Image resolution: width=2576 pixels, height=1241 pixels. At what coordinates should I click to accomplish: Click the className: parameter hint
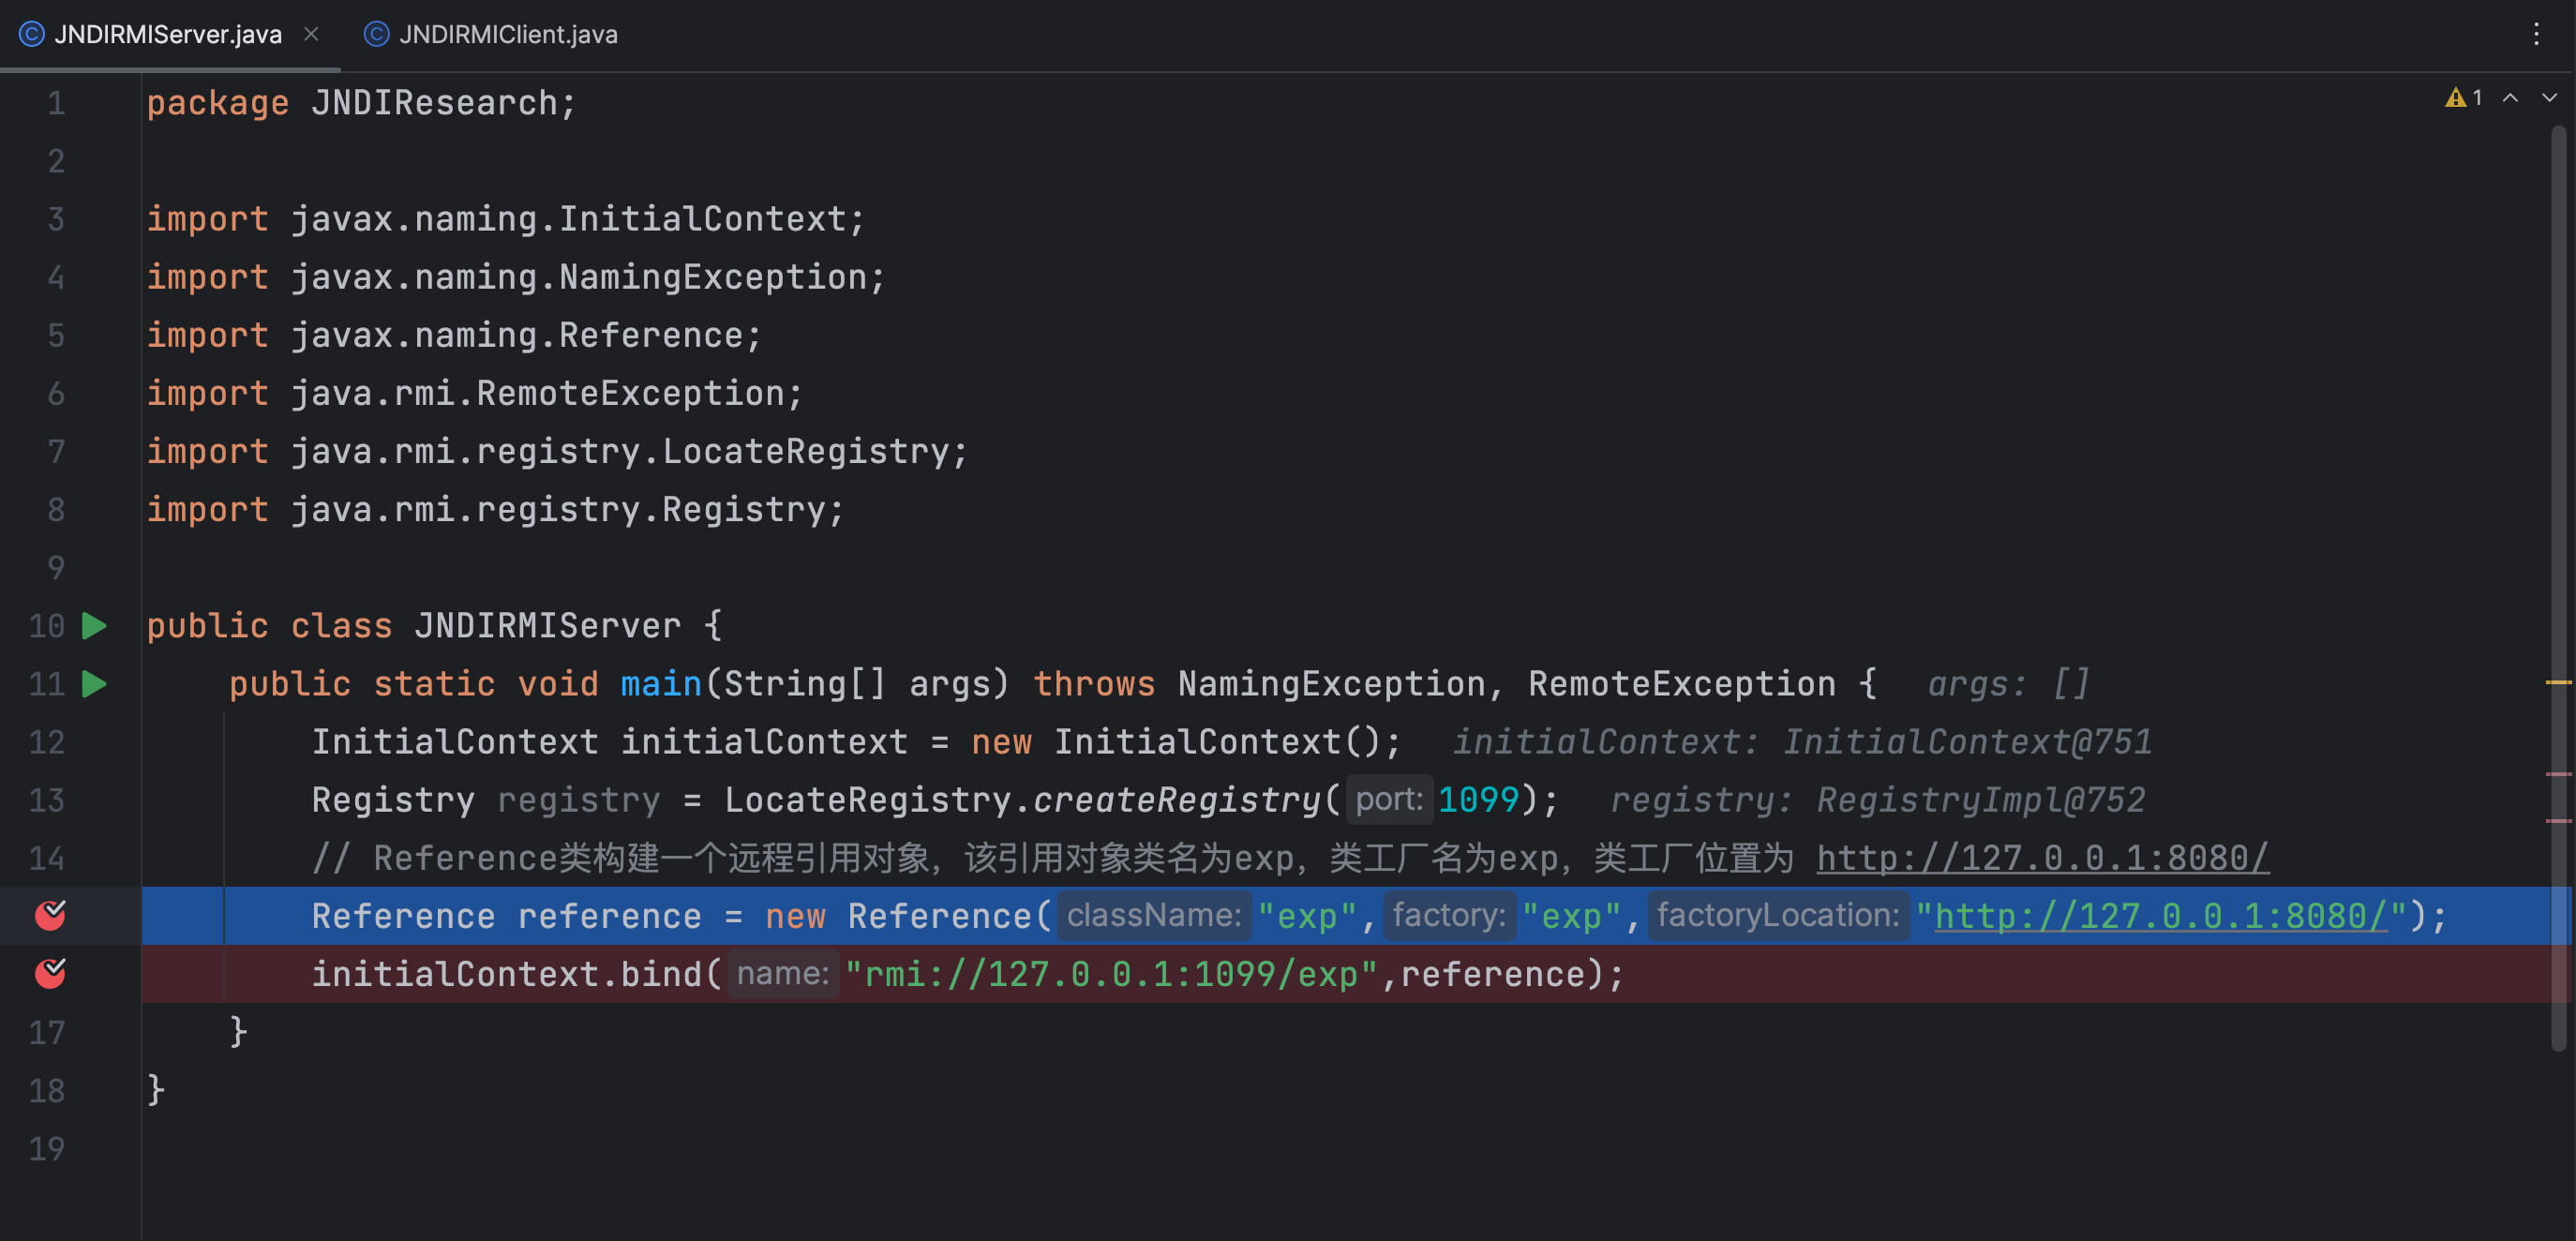(1154, 915)
